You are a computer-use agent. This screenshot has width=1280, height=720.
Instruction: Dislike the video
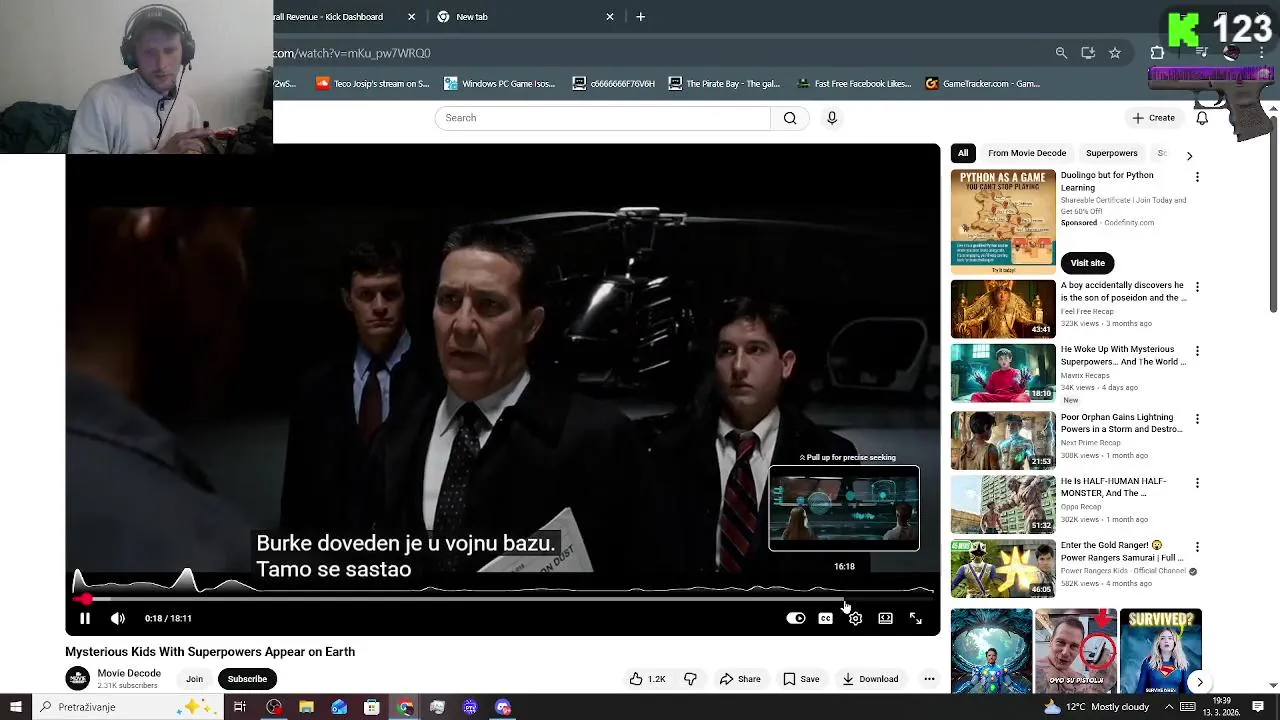coord(690,679)
